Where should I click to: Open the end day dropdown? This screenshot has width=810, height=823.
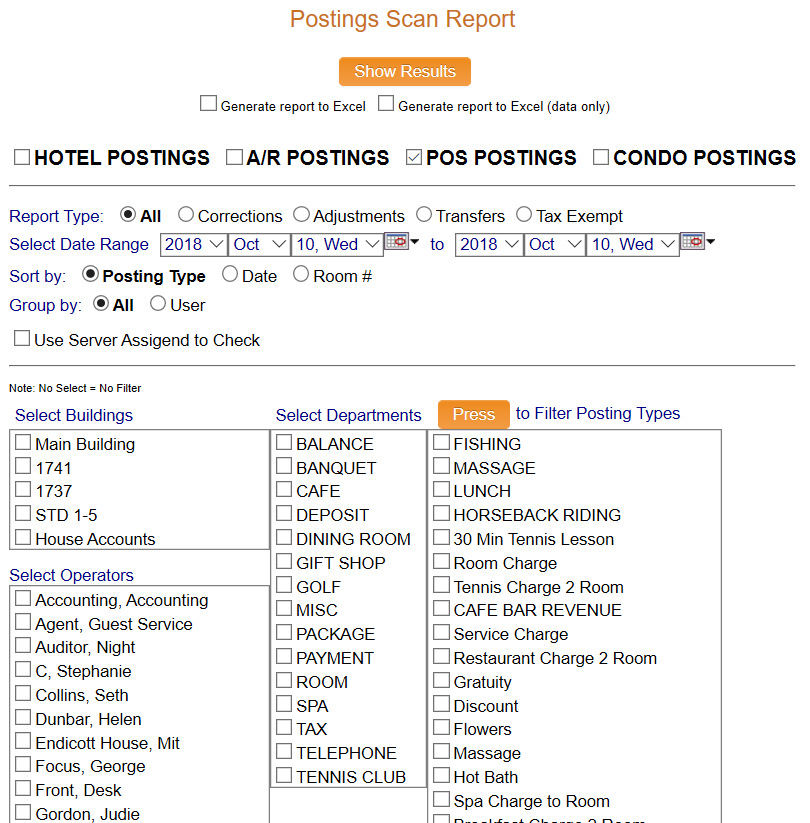(x=632, y=244)
